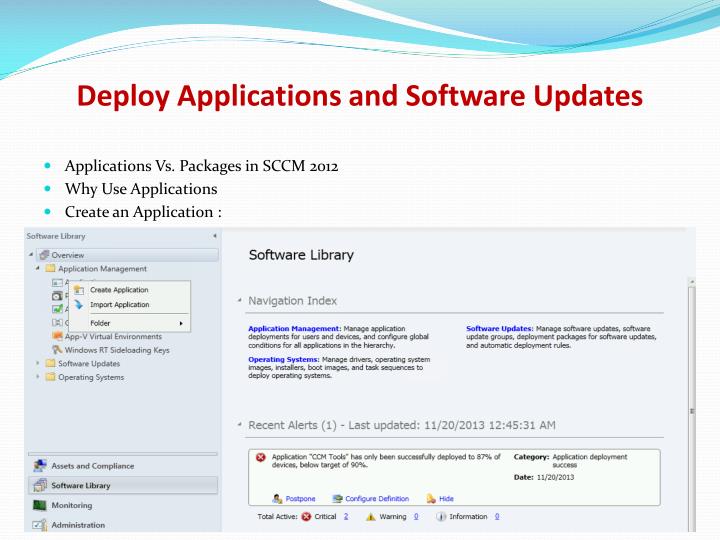Expand the Operating Systems folder
Image resolution: width=720 pixels, height=540 pixels.
(x=38, y=377)
